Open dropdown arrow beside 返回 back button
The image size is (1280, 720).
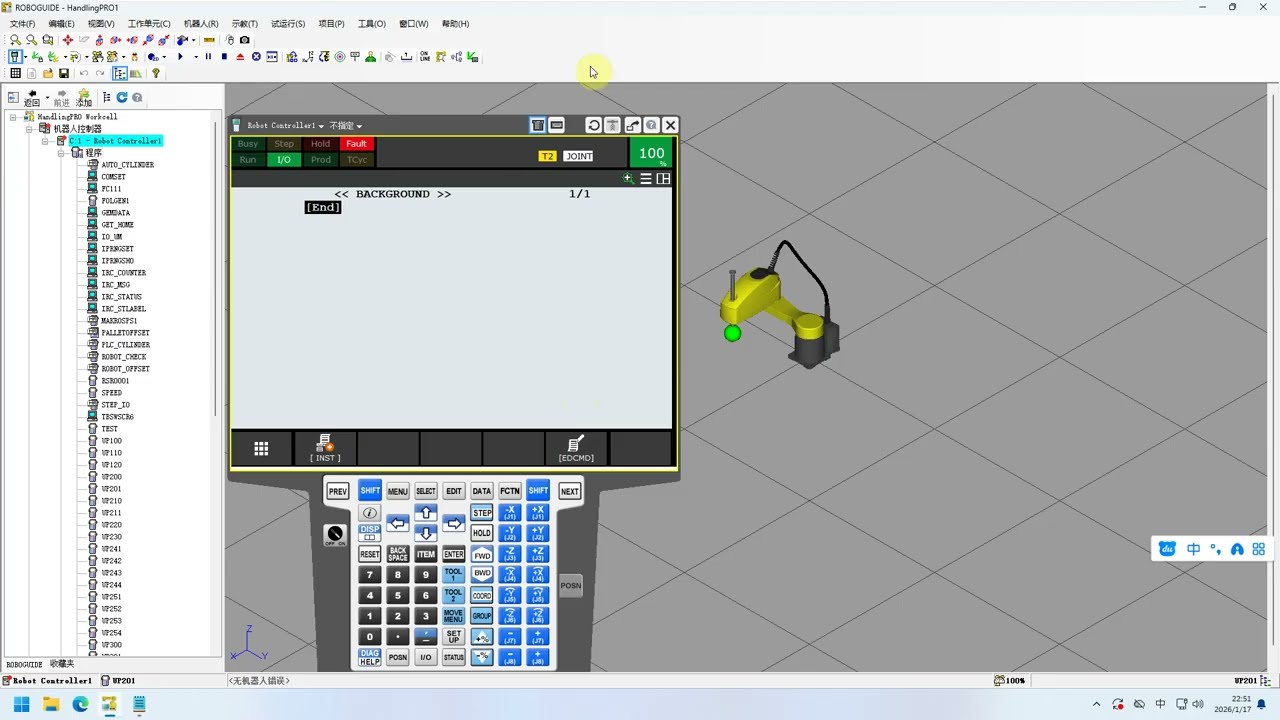(x=46, y=97)
